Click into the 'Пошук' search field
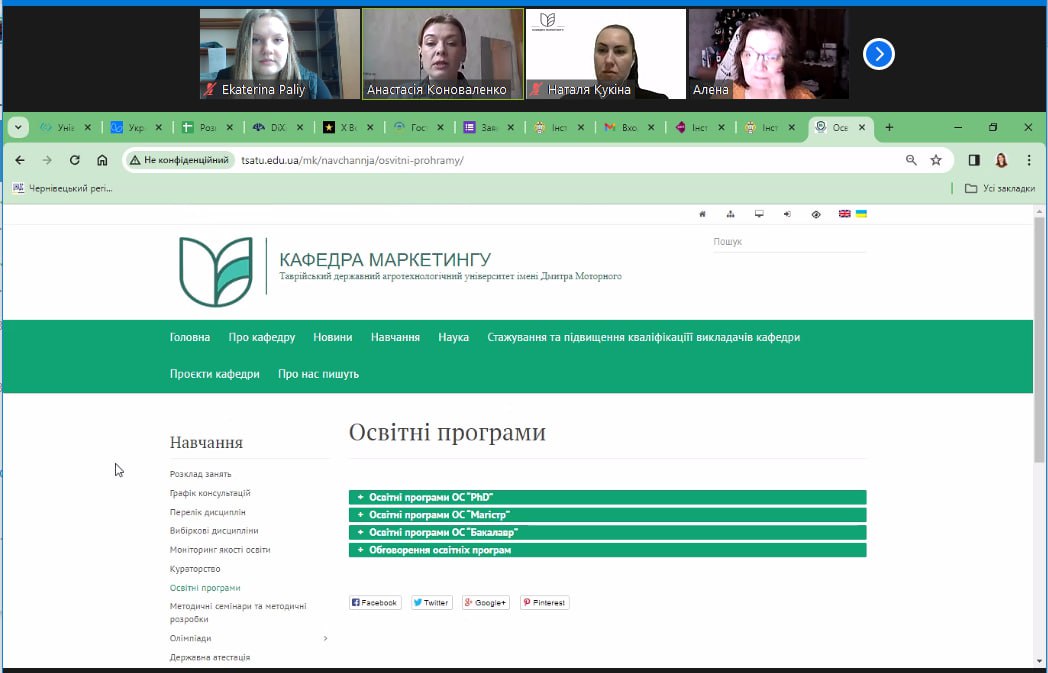The width and height of the screenshot is (1048, 673). (x=789, y=242)
